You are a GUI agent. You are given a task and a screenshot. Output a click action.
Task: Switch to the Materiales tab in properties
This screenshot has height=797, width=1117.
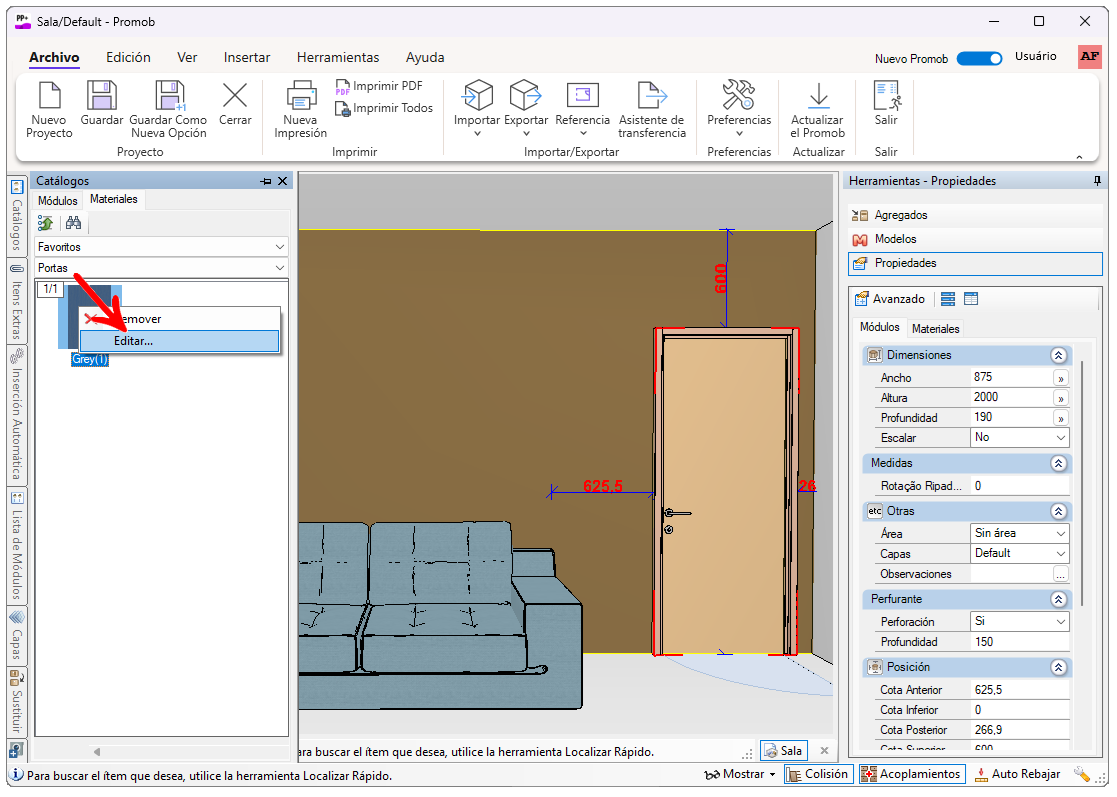[935, 329]
